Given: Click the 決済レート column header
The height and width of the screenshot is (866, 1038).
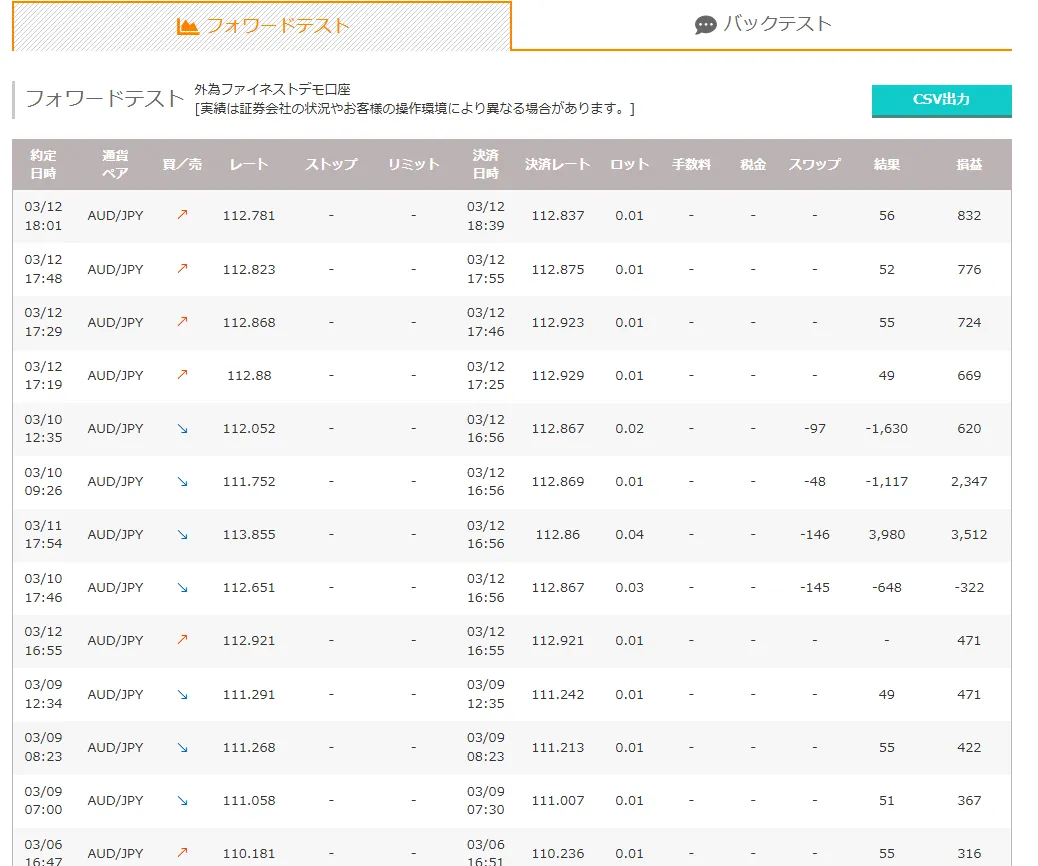Looking at the screenshot, I should [558, 165].
